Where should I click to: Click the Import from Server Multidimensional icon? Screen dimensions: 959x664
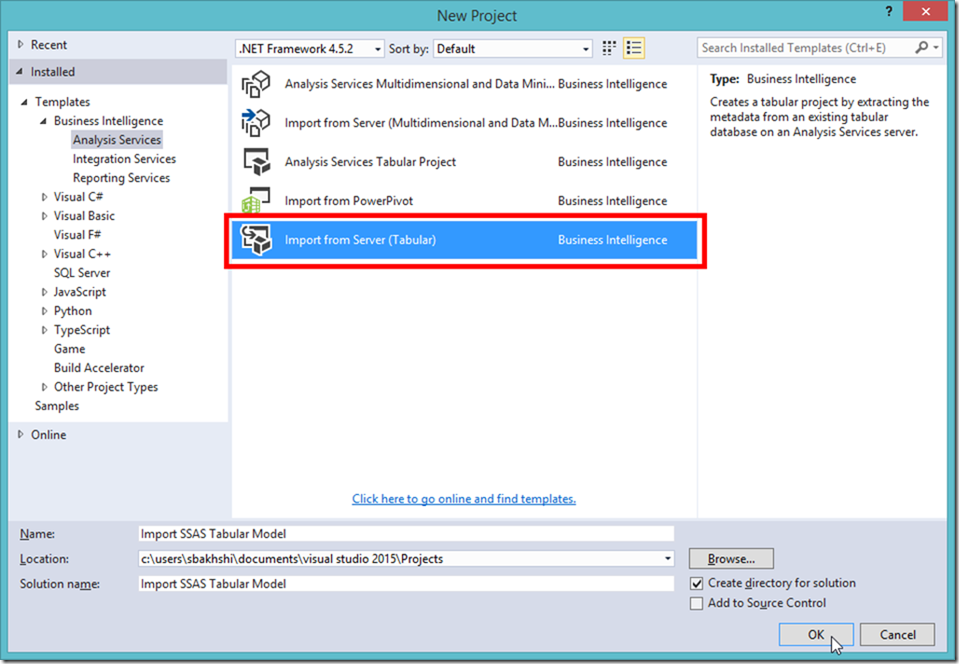pos(256,122)
